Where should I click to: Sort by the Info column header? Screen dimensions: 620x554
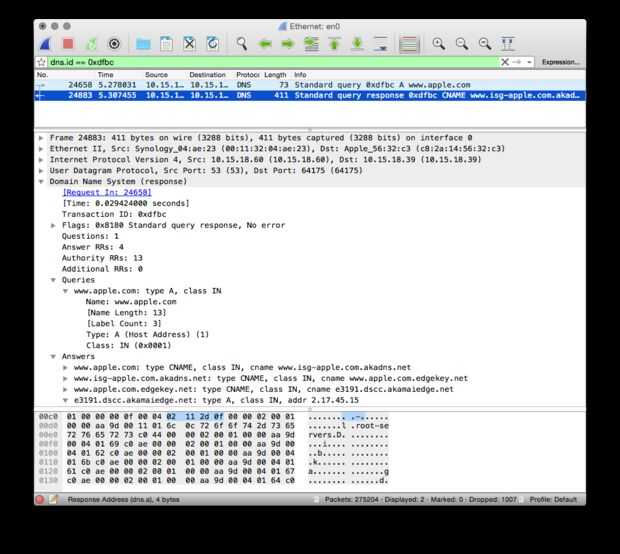pos(300,75)
